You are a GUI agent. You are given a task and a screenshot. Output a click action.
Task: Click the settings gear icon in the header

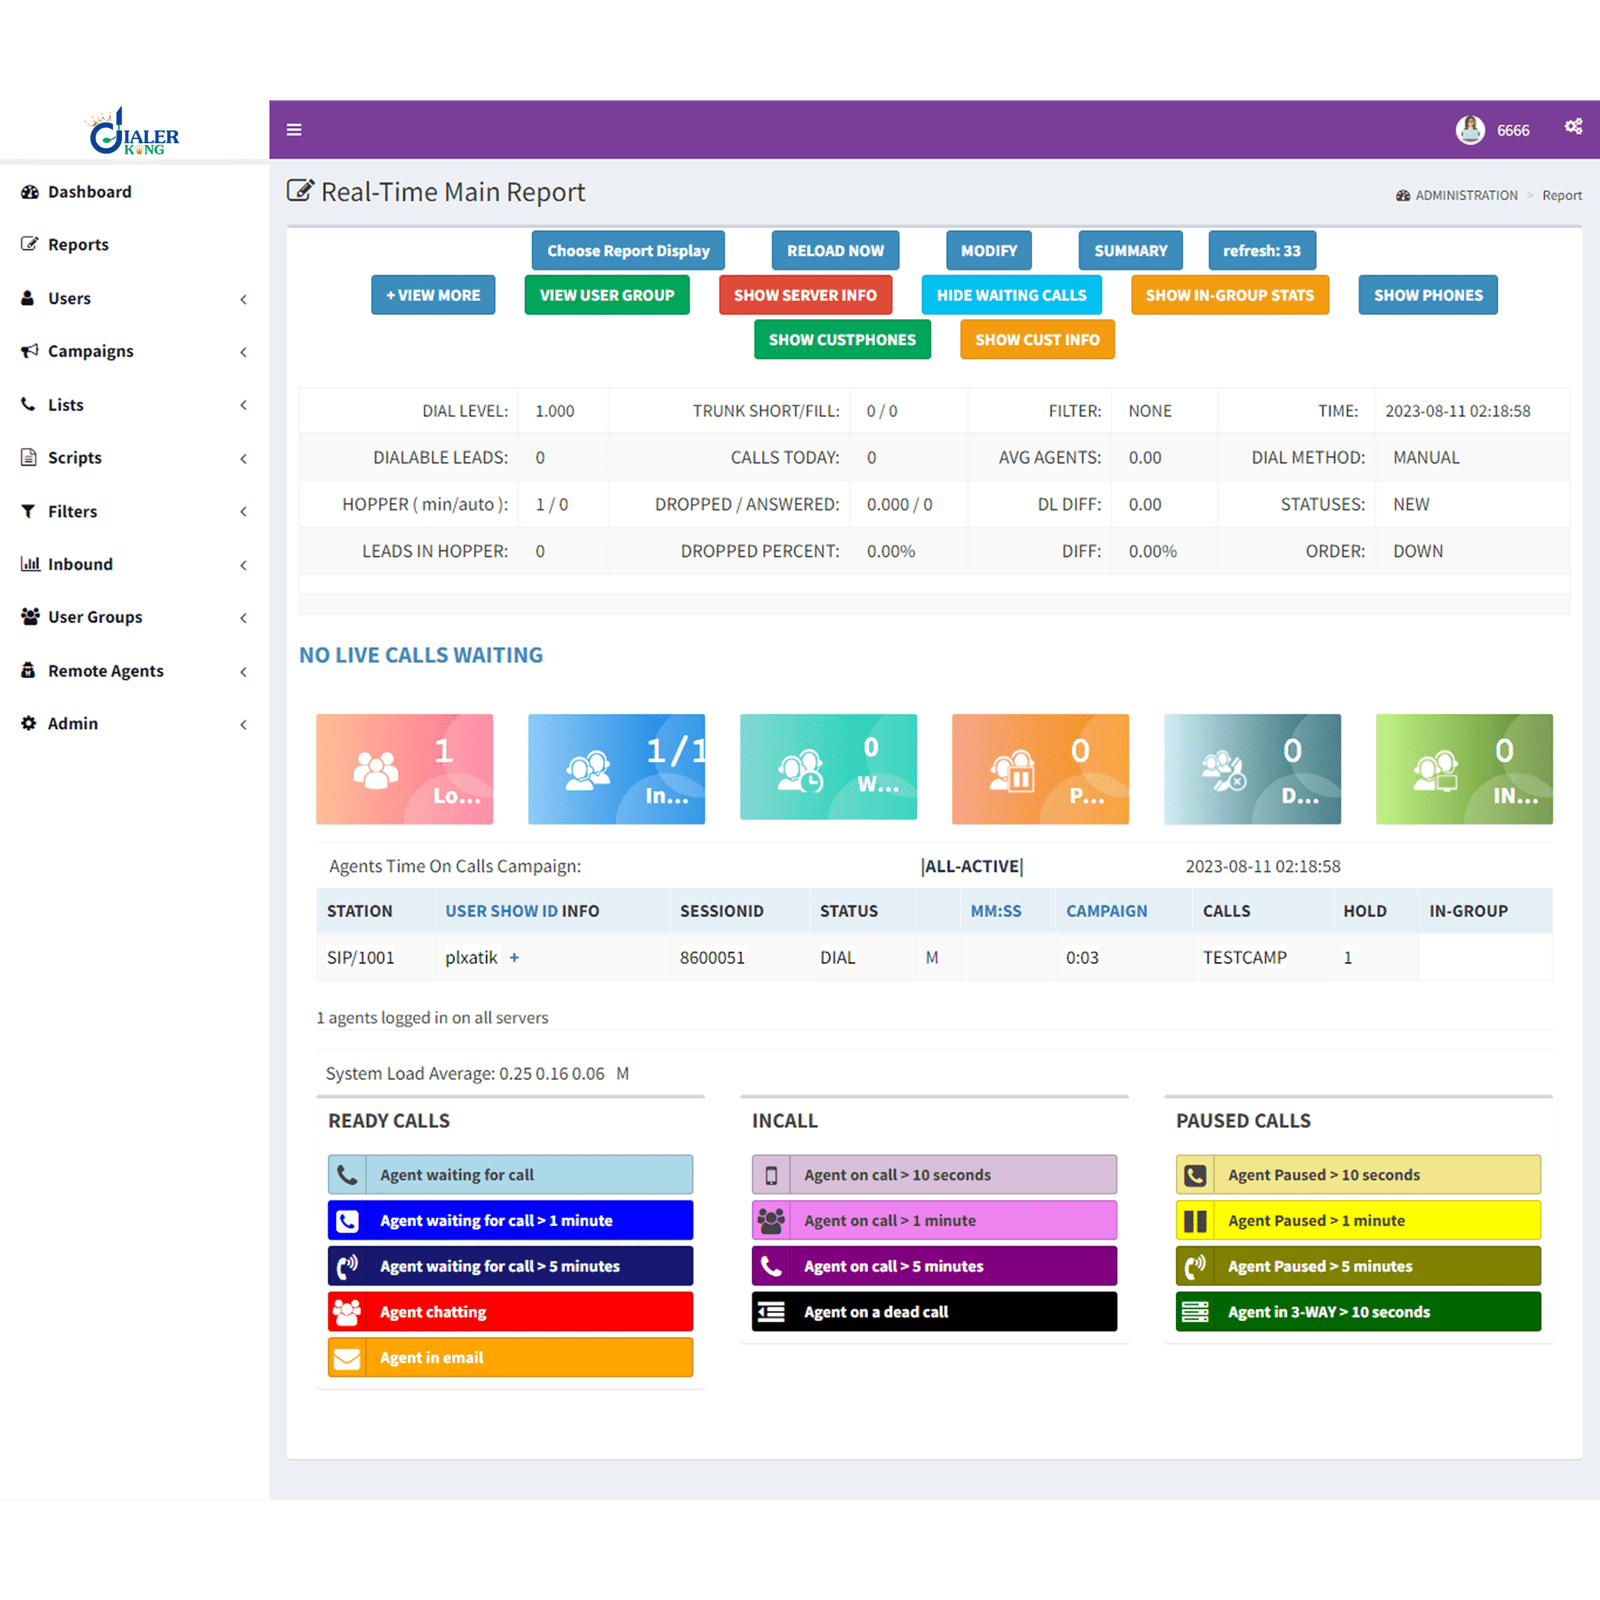point(1573,126)
